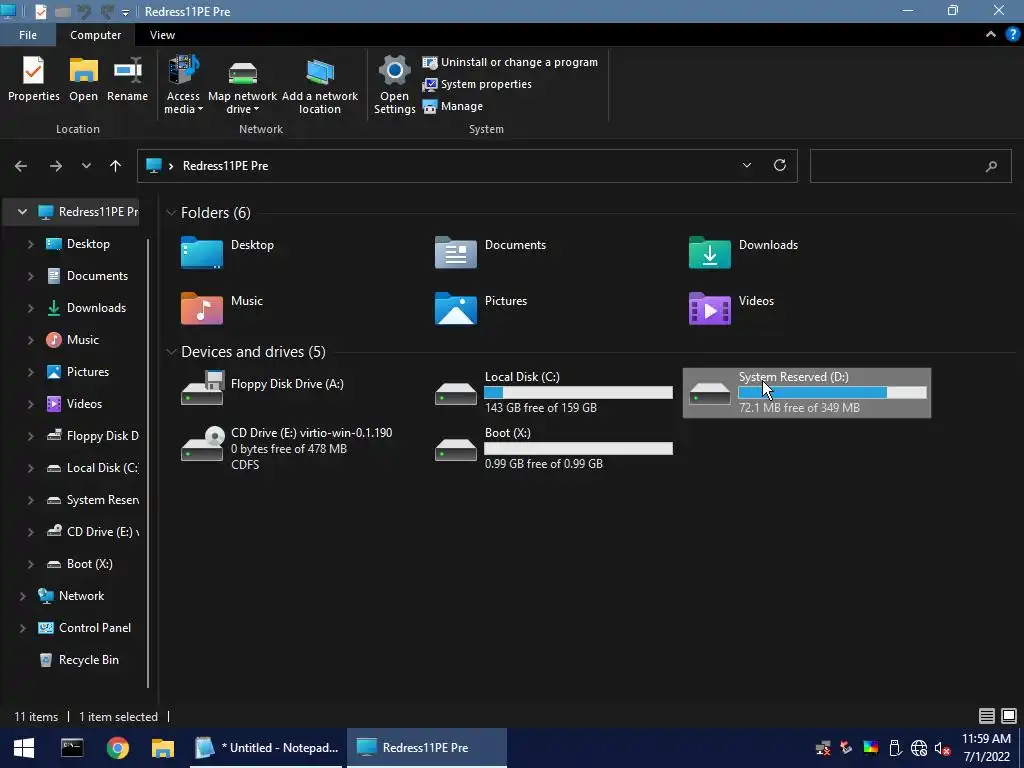The width and height of the screenshot is (1024, 768).
Task: Collapse the Devices and drives group
Action: (171, 352)
